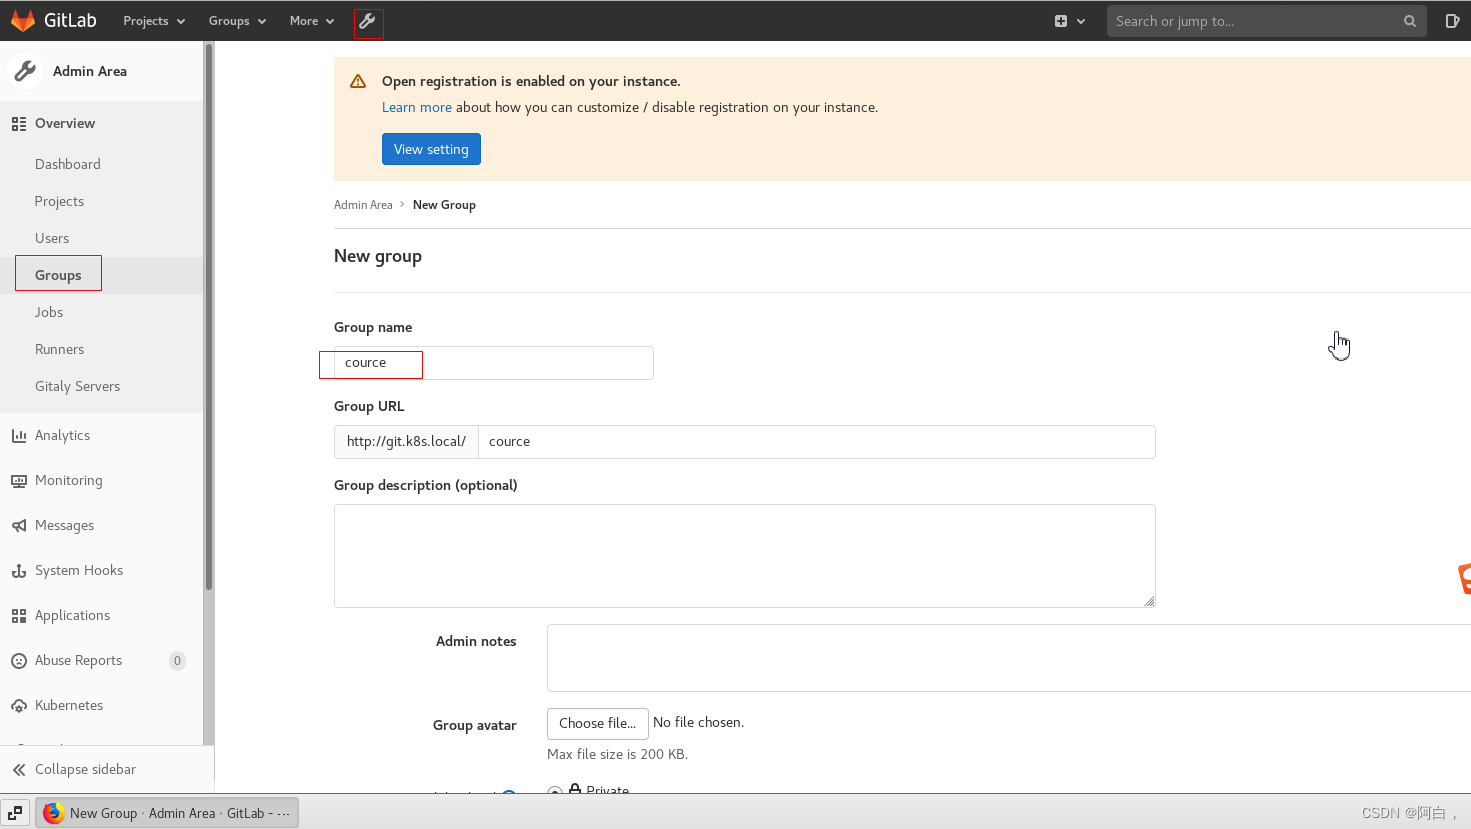1471x829 pixels.
Task: Click the search magnifier icon
Action: (1410, 21)
